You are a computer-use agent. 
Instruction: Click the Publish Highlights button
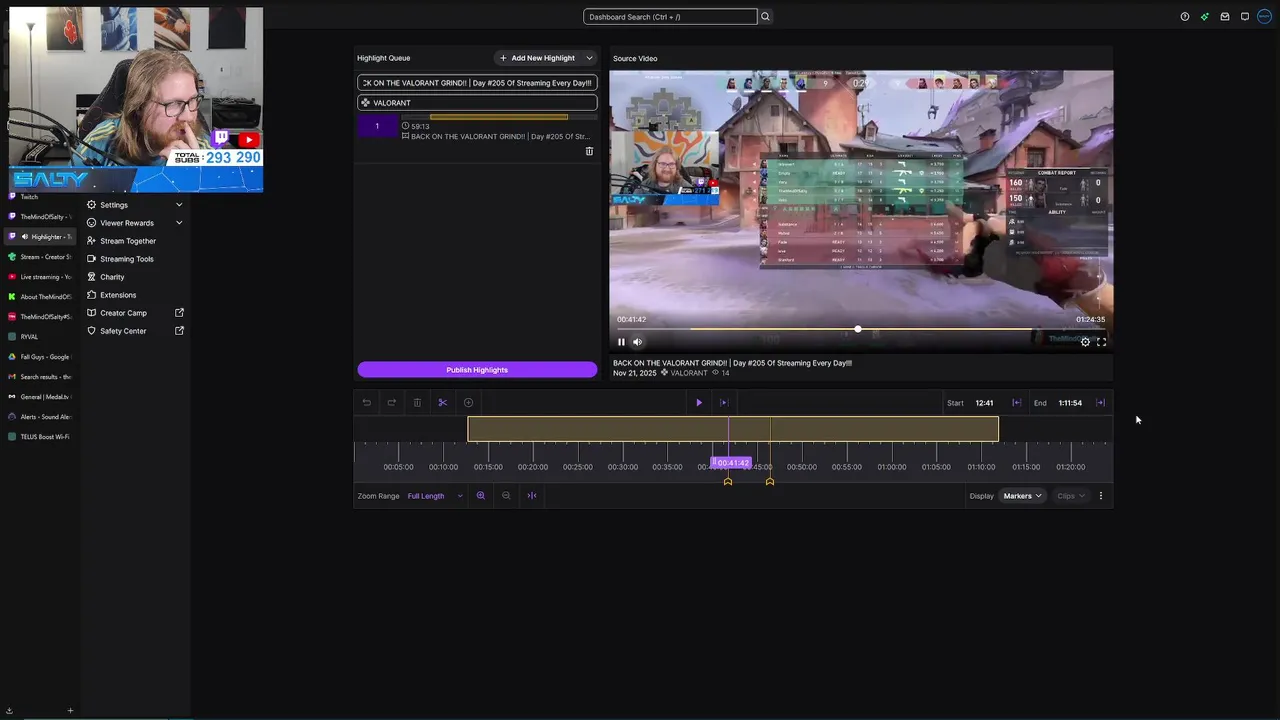point(477,370)
